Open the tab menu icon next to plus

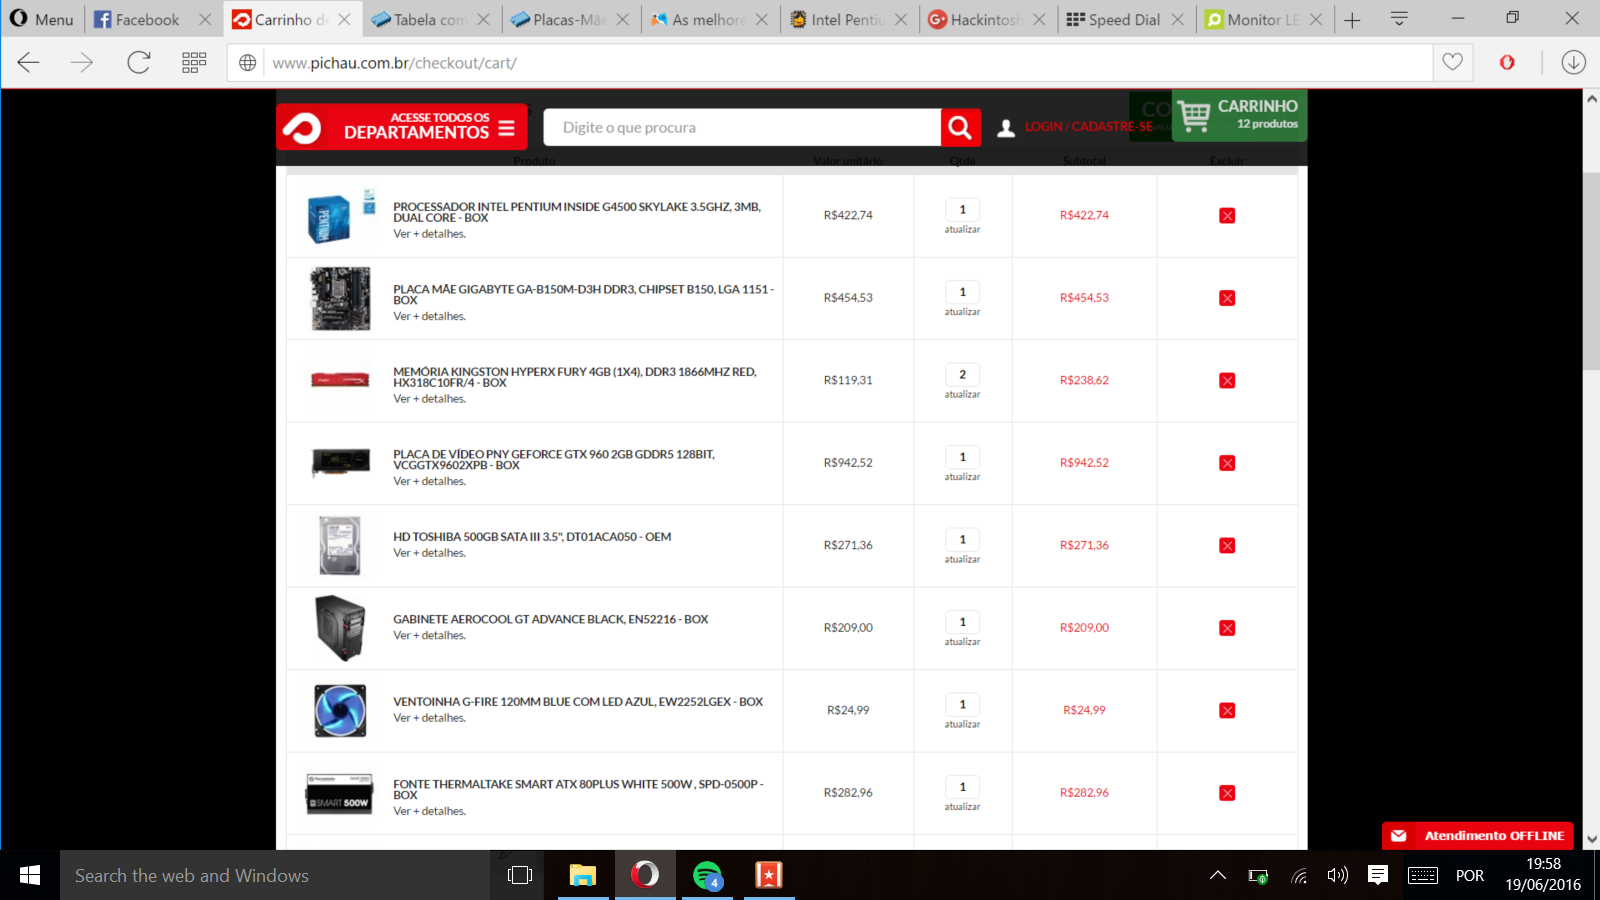[1399, 19]
